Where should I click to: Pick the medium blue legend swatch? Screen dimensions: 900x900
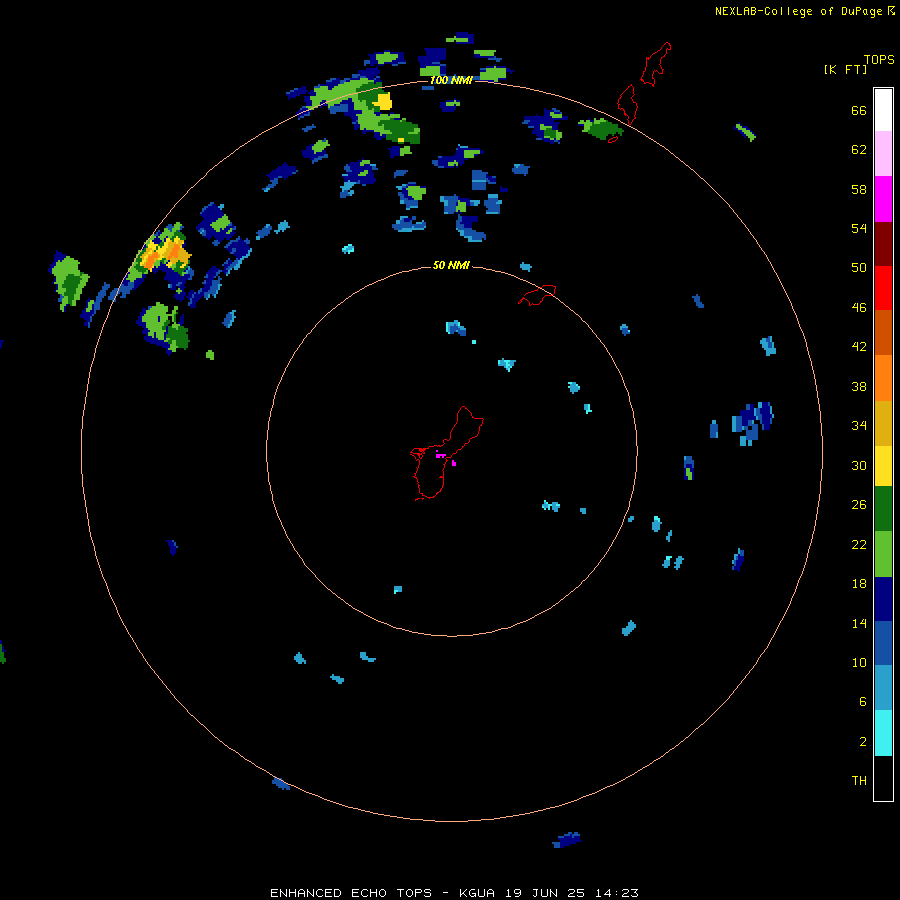[883, 643]
